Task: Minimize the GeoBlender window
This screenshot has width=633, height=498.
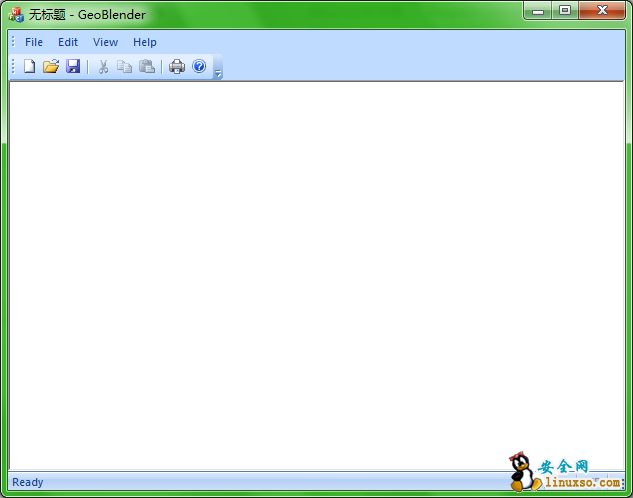Action: coord(539,11)
